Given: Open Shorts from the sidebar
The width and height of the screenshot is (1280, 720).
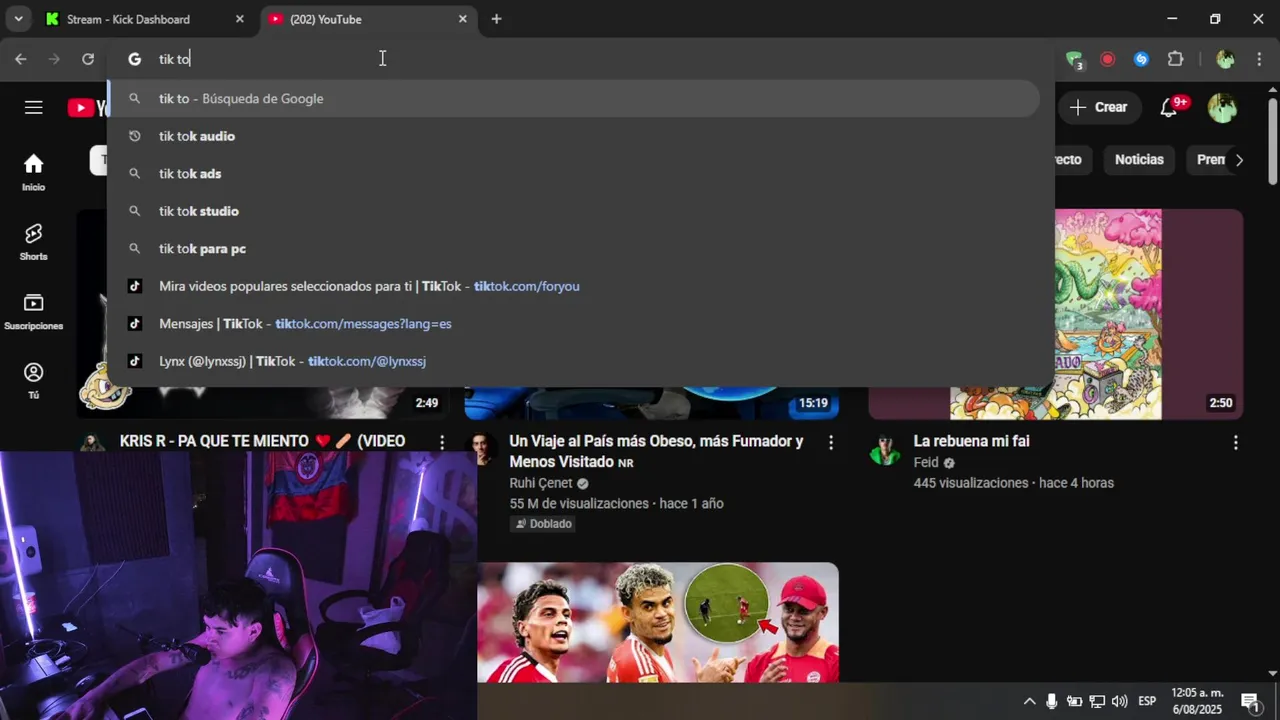Looking at the screenshot, I should (34, 241).
